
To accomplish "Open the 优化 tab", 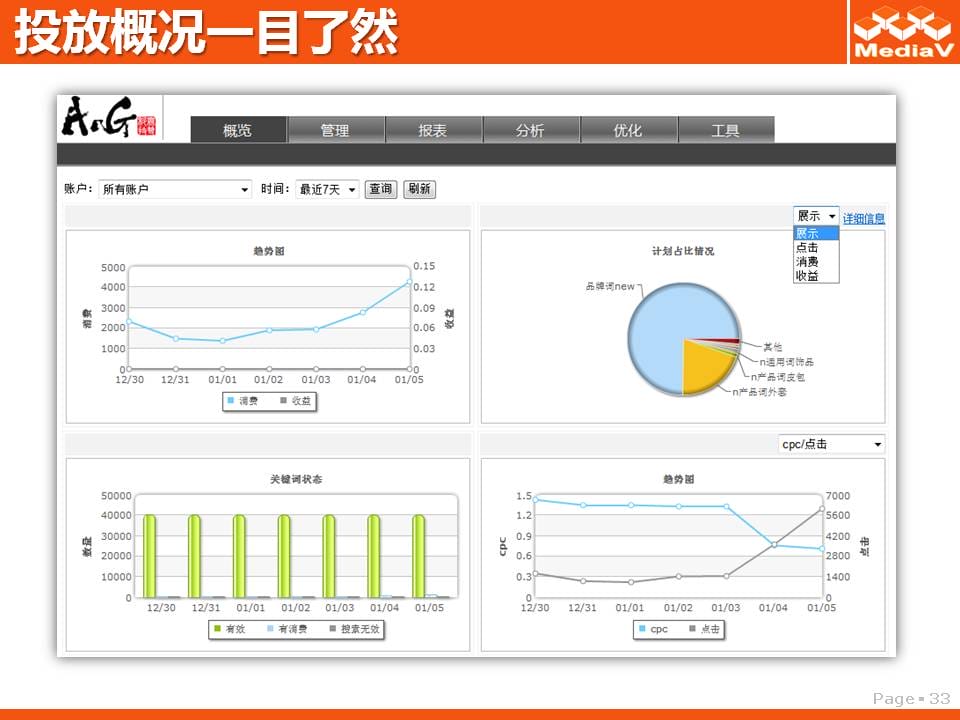I will coord(629,130).
